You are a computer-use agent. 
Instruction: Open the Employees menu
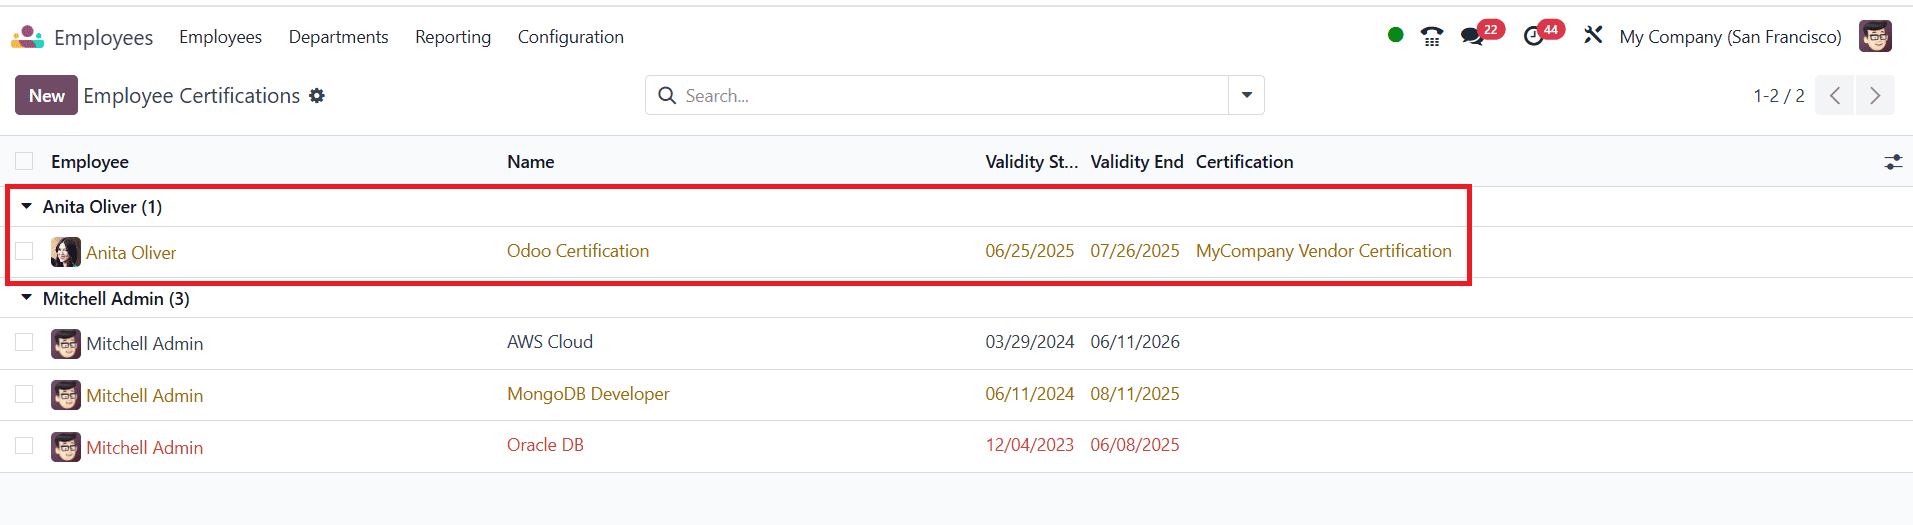click(x=220, y=37)
